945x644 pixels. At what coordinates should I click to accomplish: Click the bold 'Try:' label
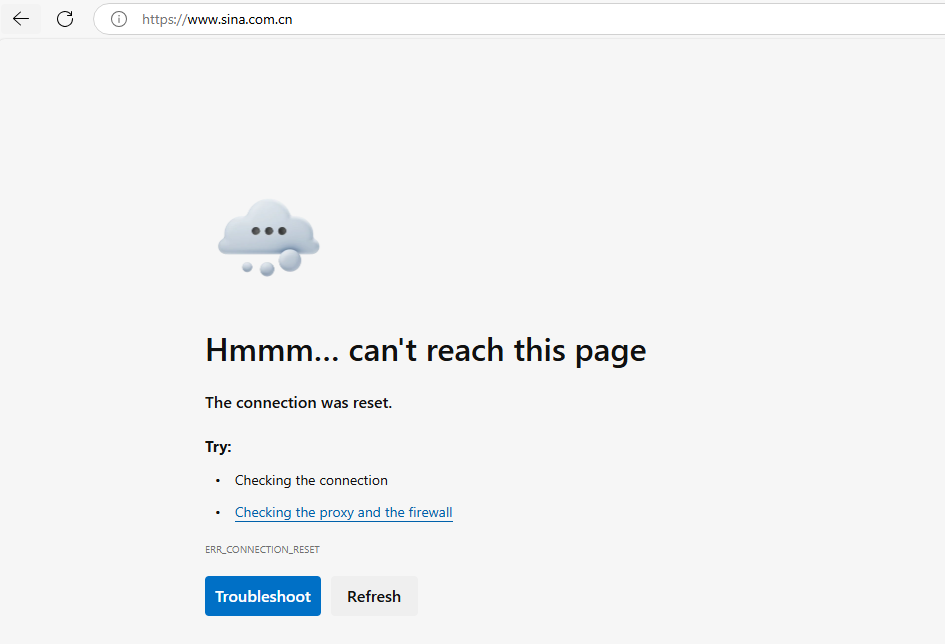pos(218,446)
